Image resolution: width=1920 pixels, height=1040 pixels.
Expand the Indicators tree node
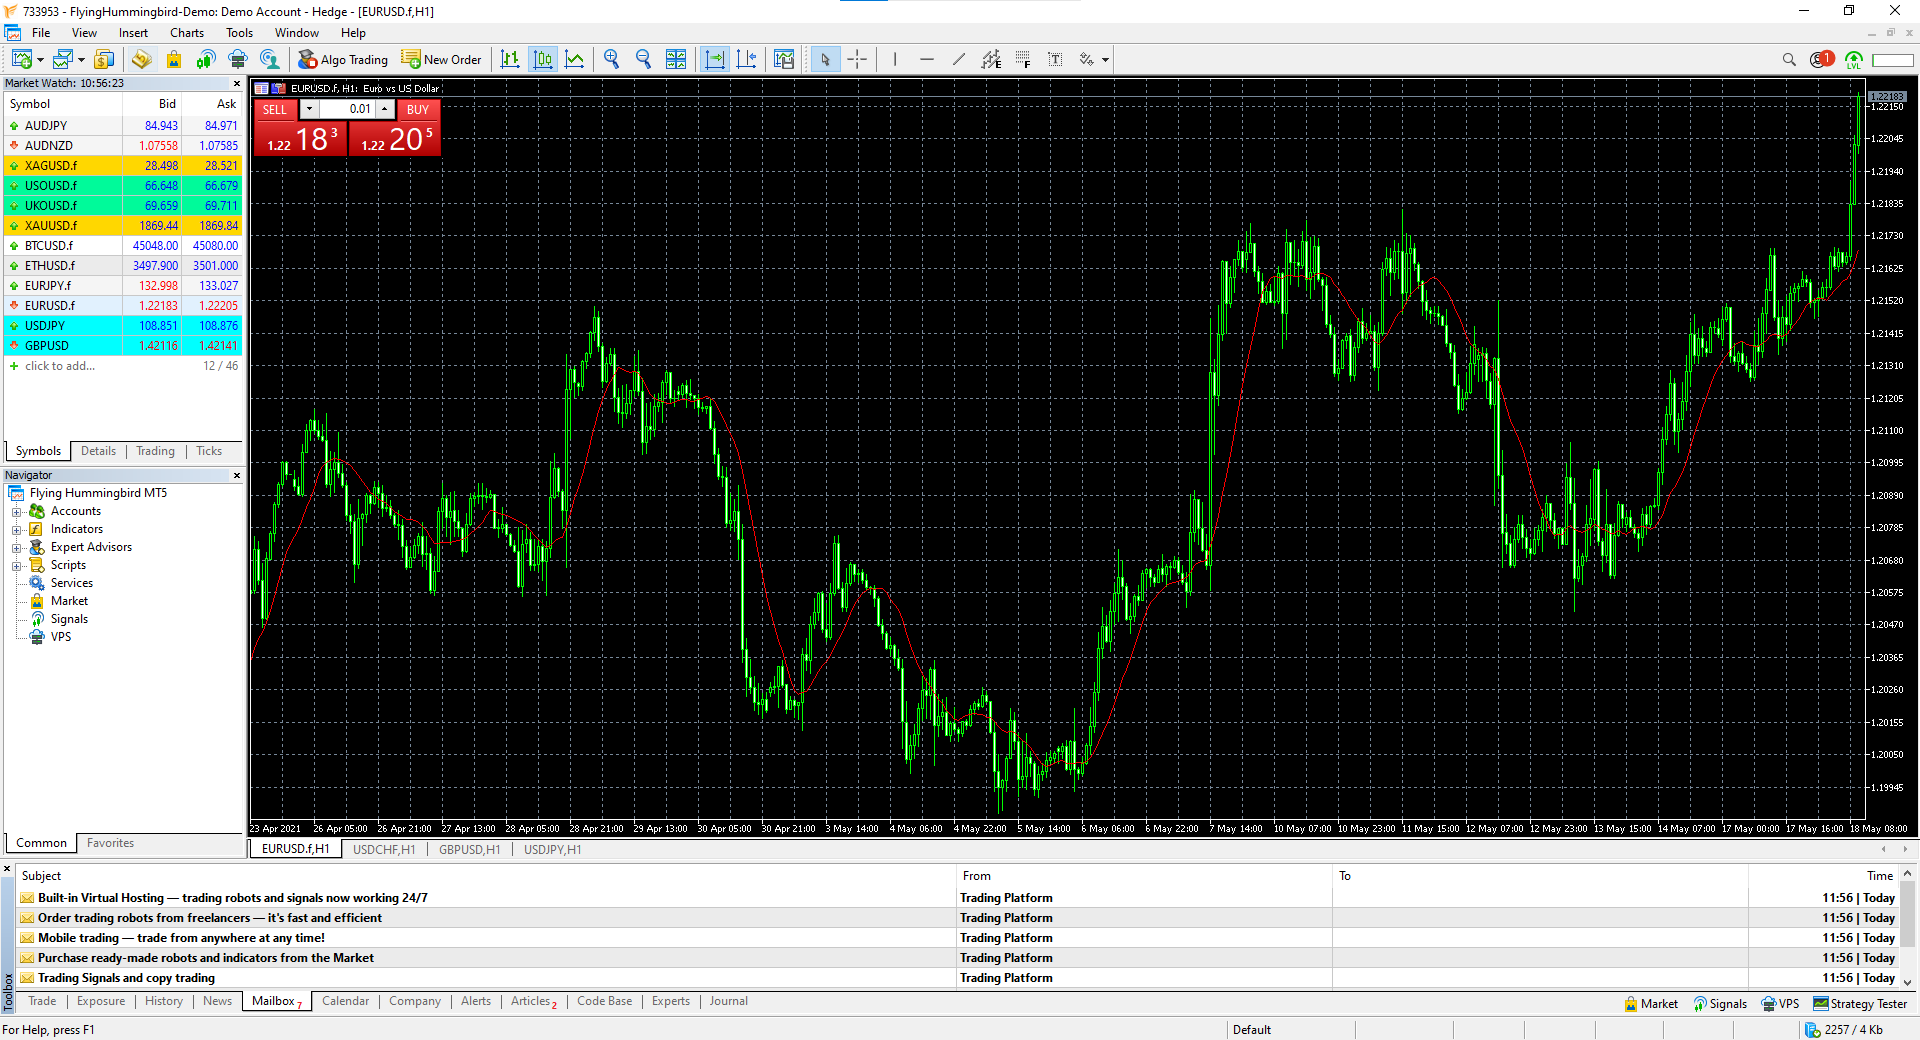coord(16,530)
